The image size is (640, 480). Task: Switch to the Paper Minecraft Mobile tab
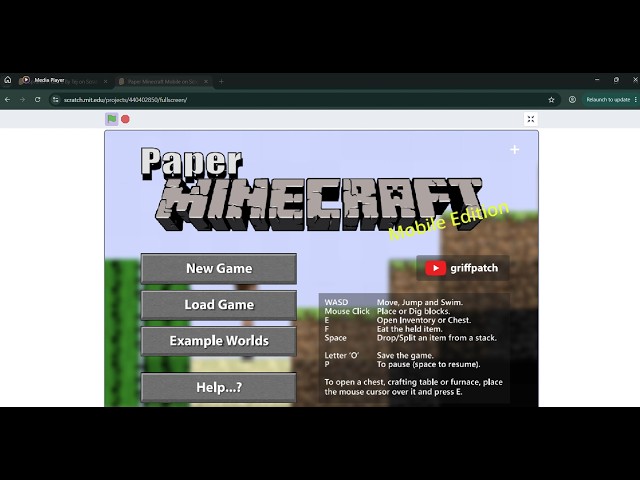(162, 82)
